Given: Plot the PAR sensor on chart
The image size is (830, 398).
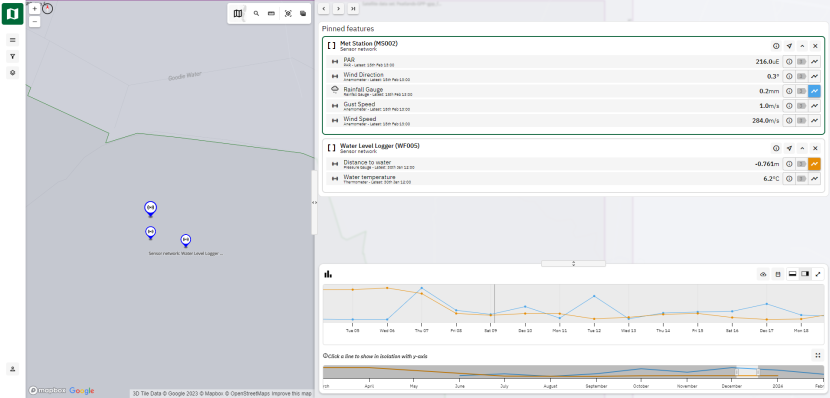Looking at the screenshot, I should coord(814,61).
